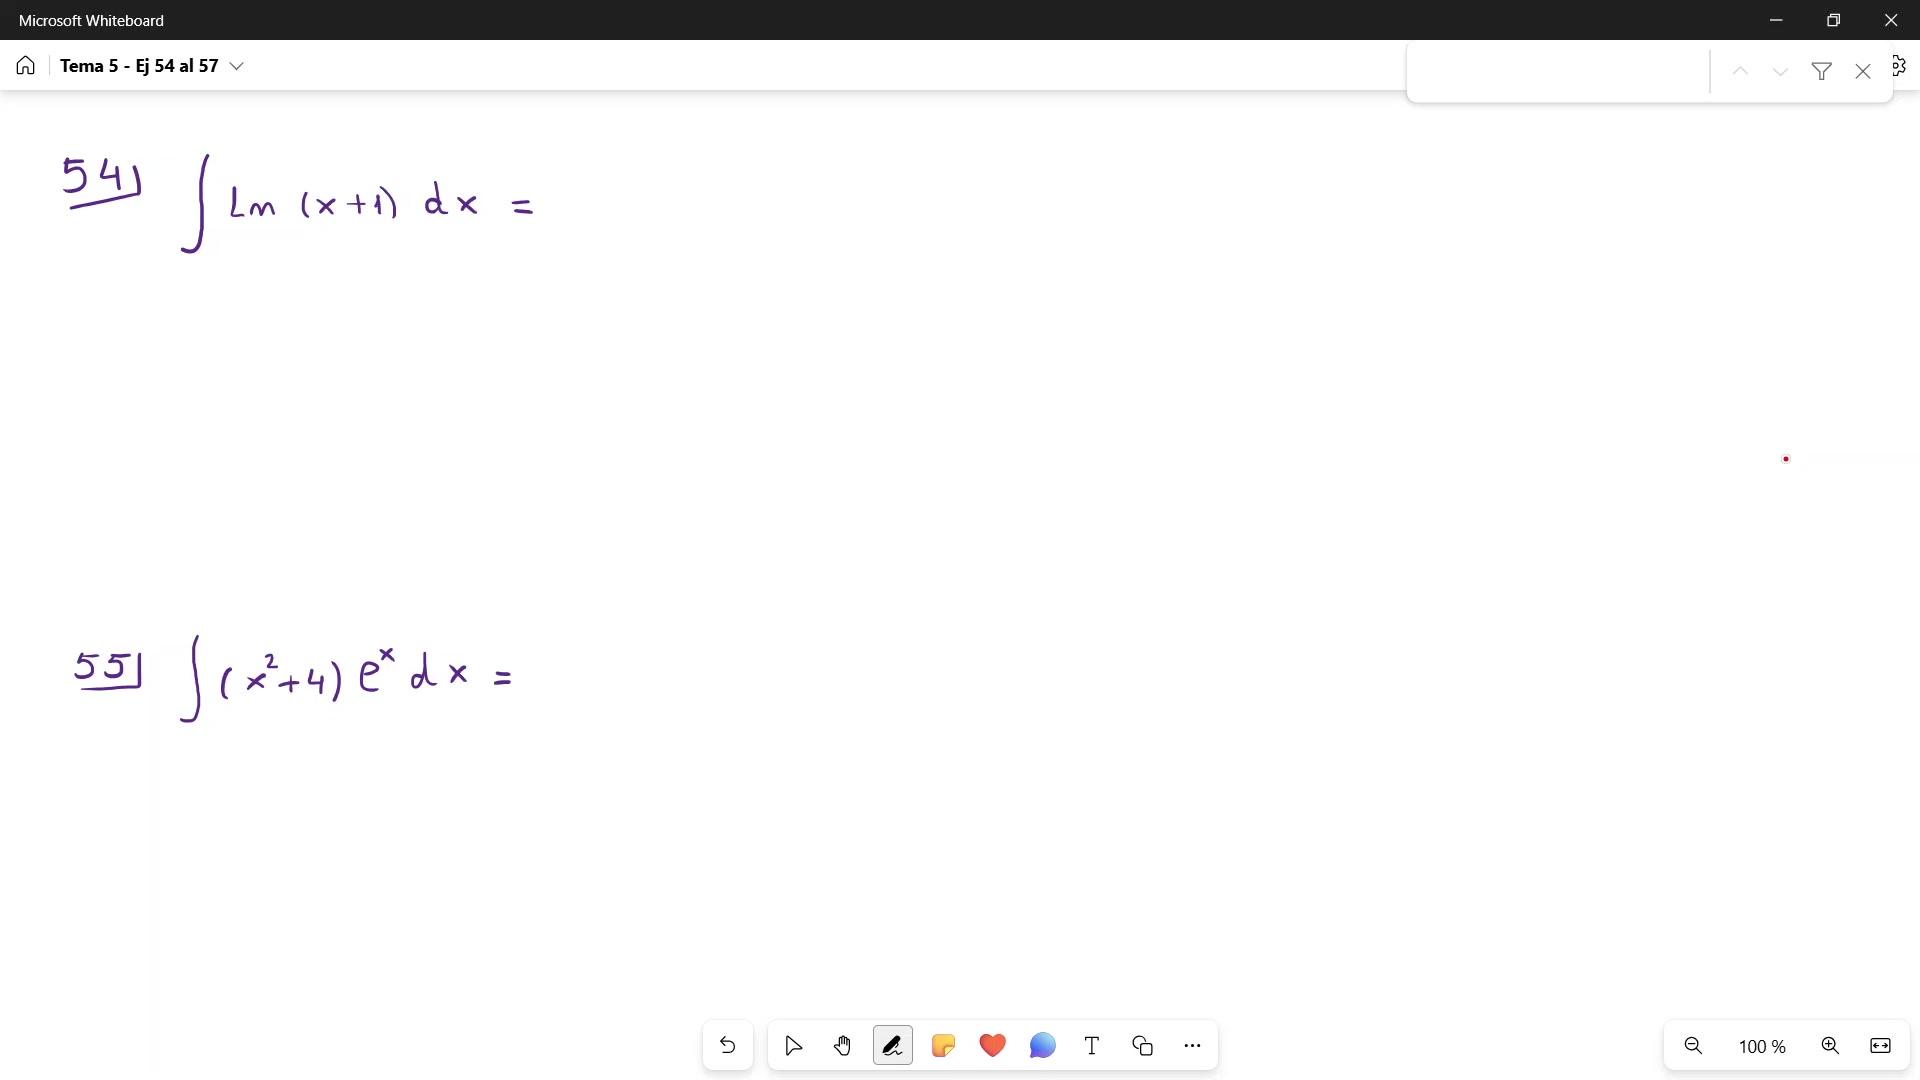Screen dimensions: 1920x1080
Task: Open the Shapes tool
Action: pyautogui.click(x=1142, y=1046)
